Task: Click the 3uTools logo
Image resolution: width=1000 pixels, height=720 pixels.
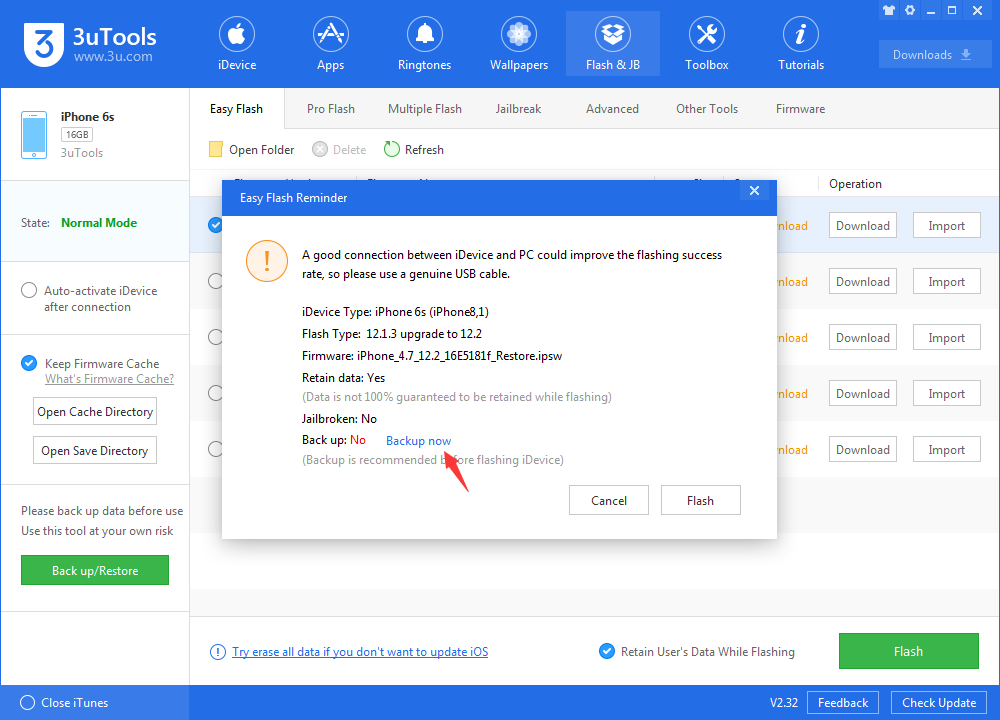Action: click(90, 44)
